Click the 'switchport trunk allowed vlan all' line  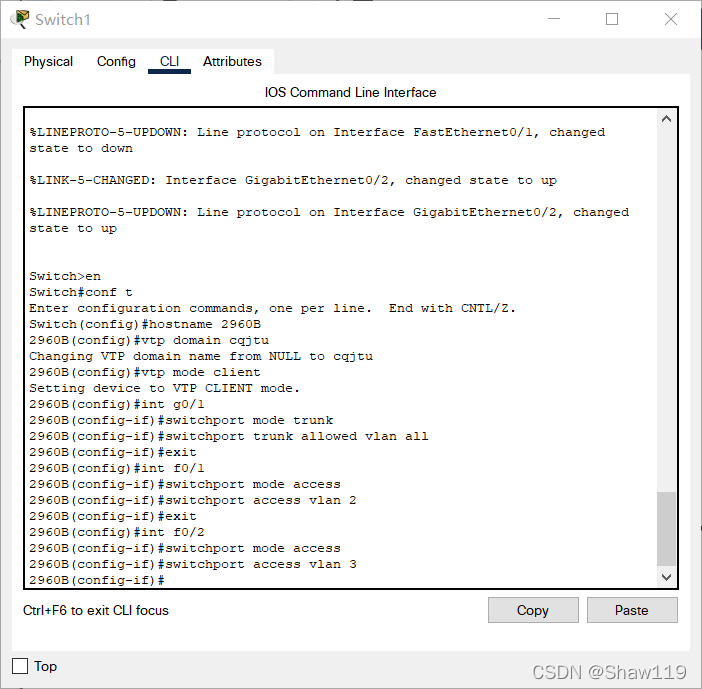point(229,436)
